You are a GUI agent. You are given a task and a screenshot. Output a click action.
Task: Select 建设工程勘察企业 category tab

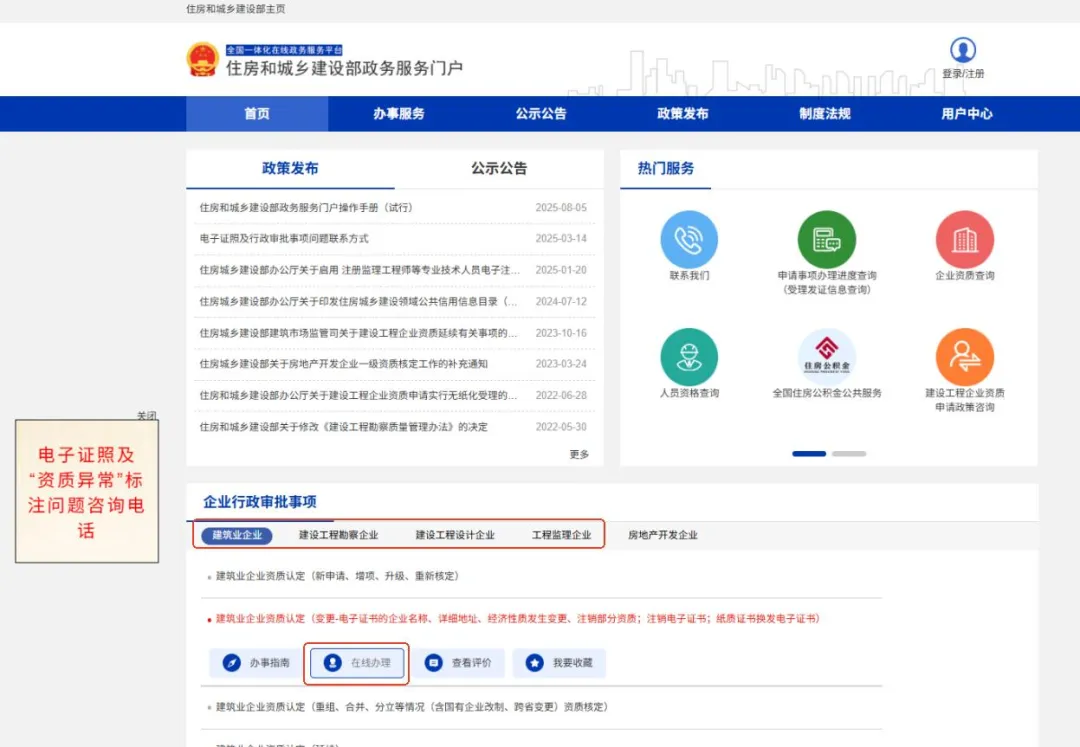pos(338,535)
